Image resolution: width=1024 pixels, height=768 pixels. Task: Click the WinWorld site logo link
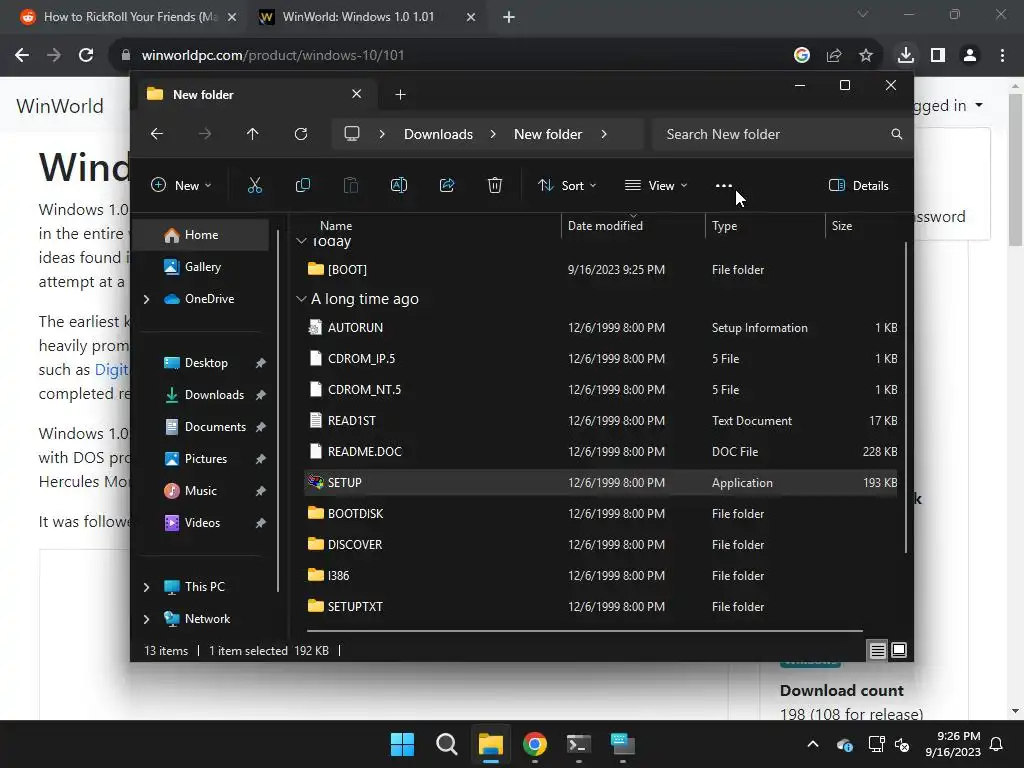[x=59, y=106]
